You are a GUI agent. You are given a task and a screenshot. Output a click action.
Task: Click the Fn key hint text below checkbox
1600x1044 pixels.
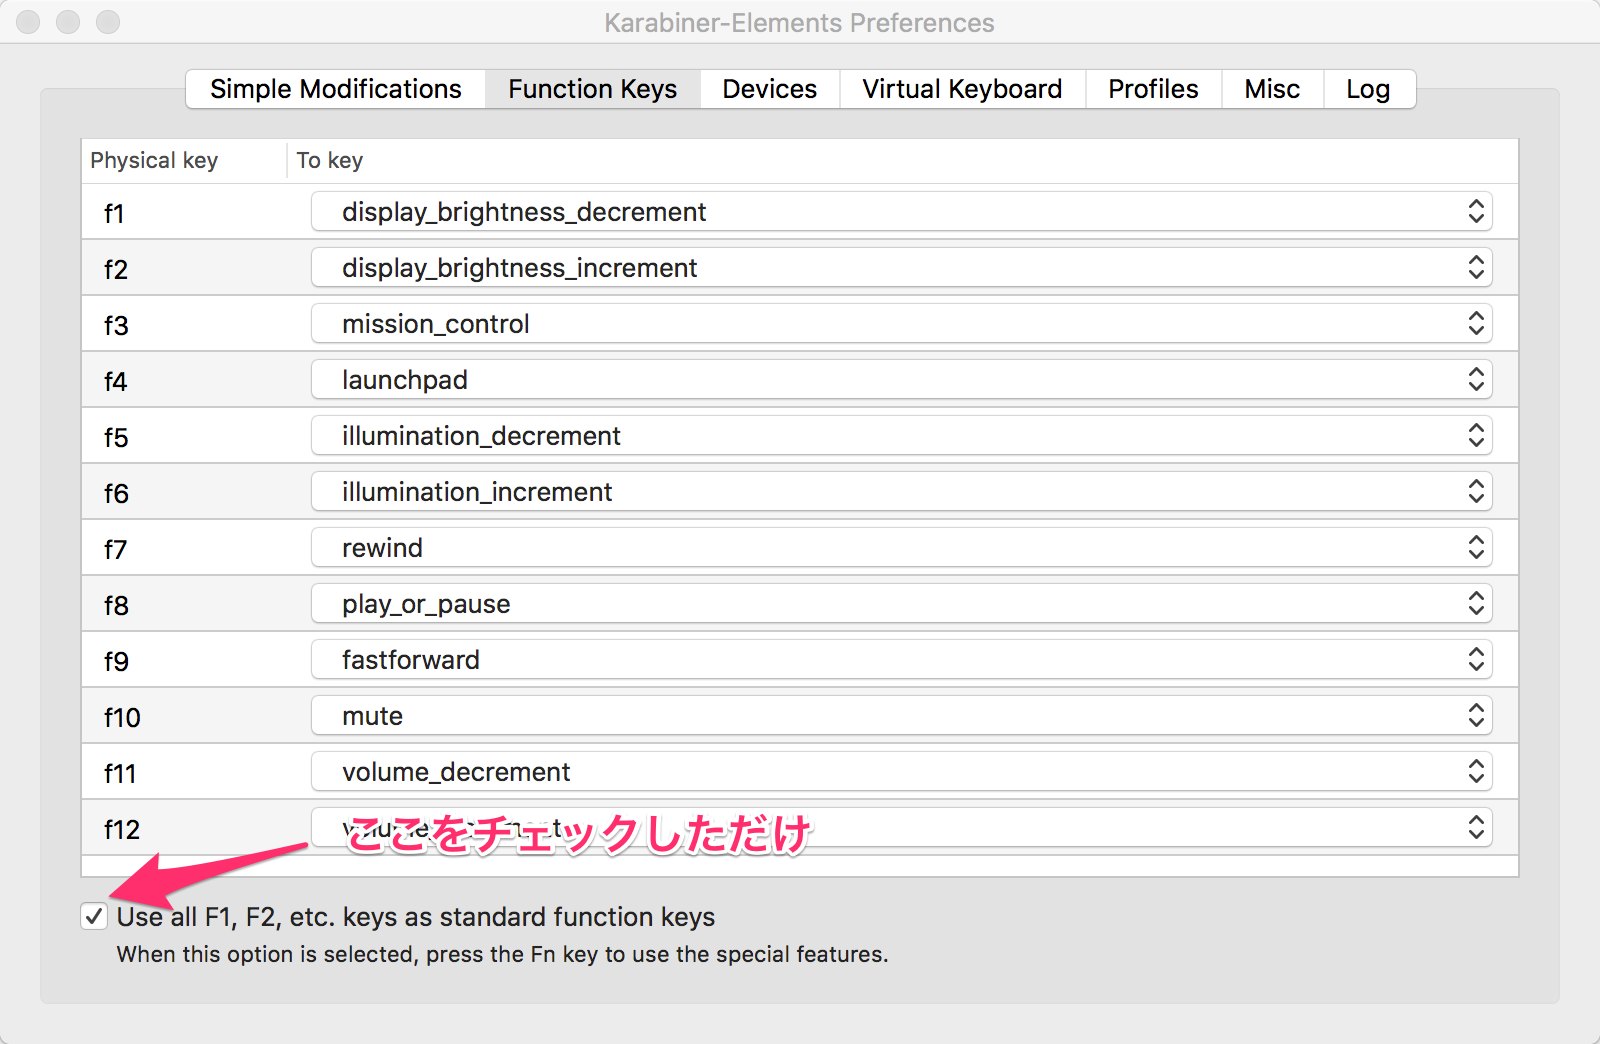502,954
